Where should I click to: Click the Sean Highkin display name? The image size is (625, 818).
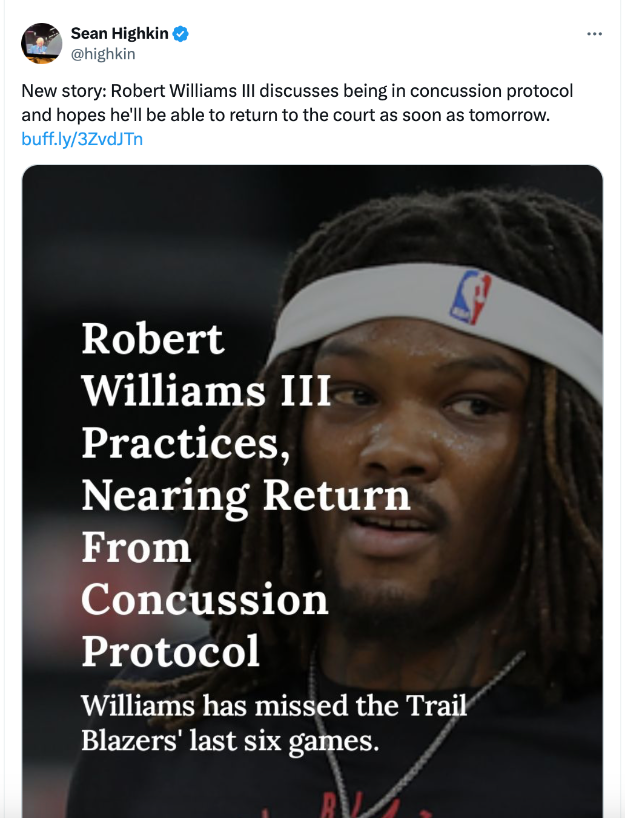tap(119, 34)
